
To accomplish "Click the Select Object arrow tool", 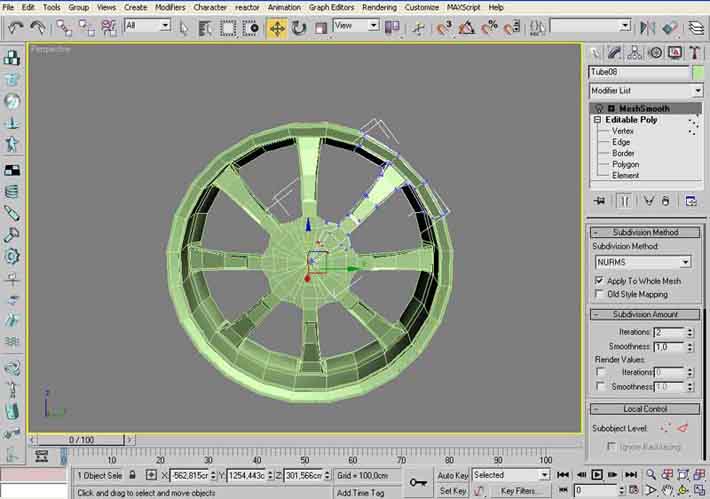I will click(184, 27).
